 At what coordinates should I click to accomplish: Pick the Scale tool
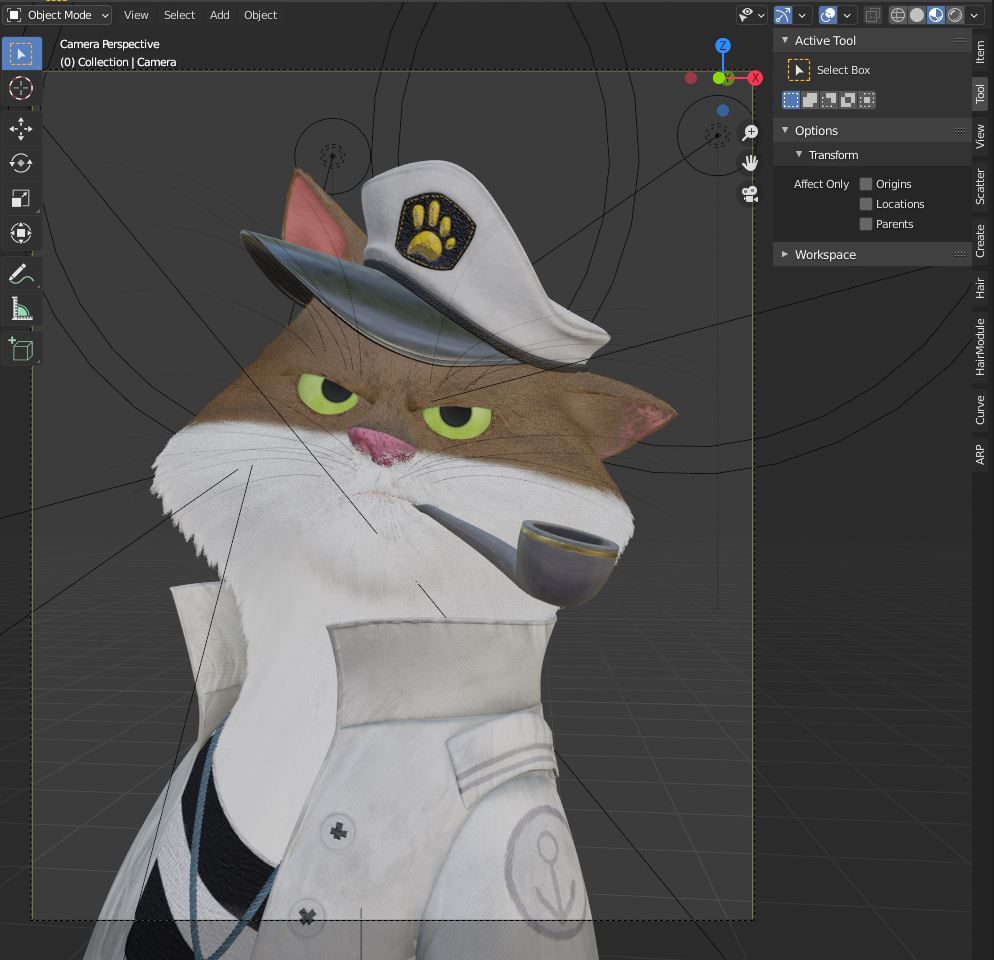(x=20, y=198)
